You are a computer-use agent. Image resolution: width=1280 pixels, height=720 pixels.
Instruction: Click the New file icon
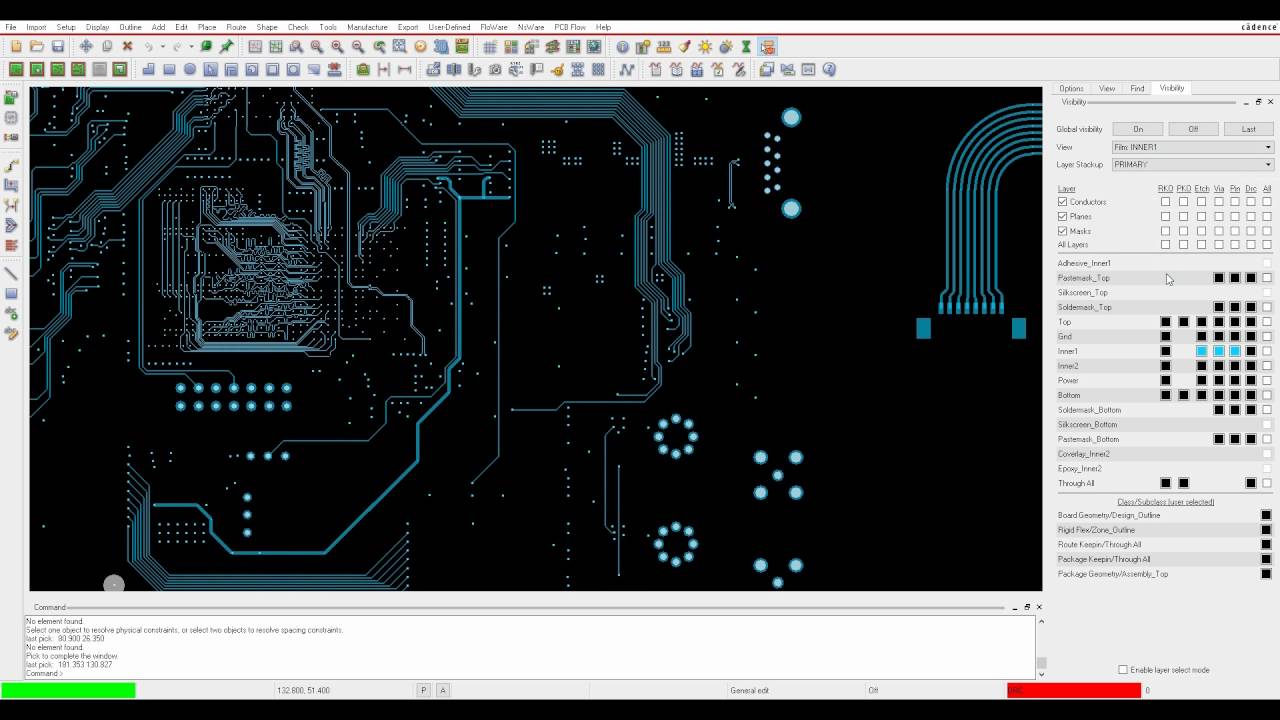tap(16, 47)
